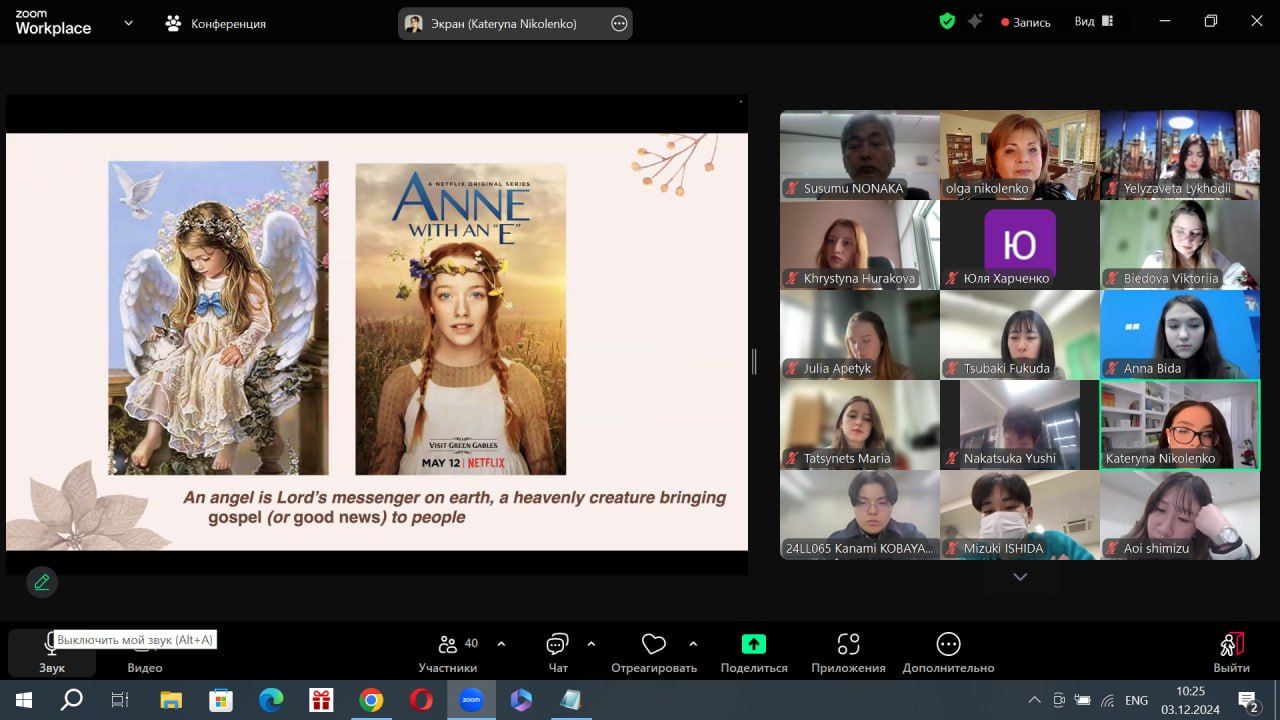Open the Приложения apps menu
The width and height of the screenshot is (1280, 720).
[x=848, y=653]
